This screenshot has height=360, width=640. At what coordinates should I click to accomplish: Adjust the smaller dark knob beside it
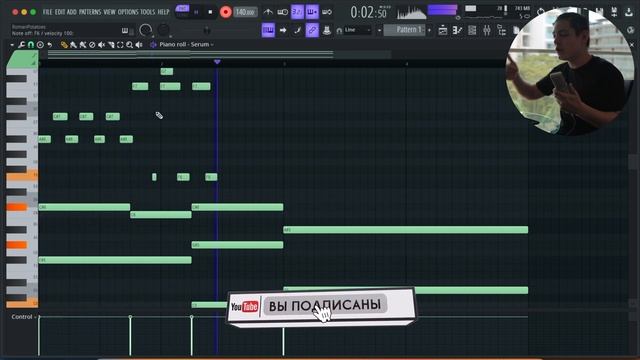[x=163, y=30]
